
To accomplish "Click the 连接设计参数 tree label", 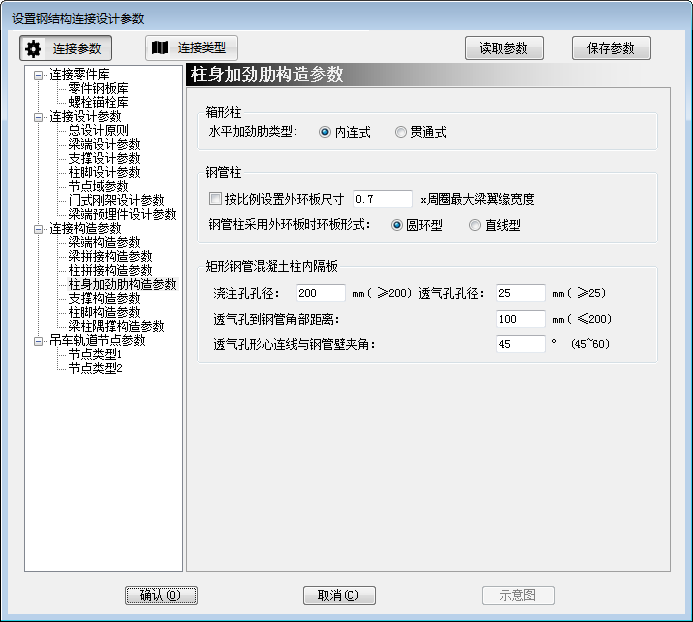I will (x=85, y=117).
